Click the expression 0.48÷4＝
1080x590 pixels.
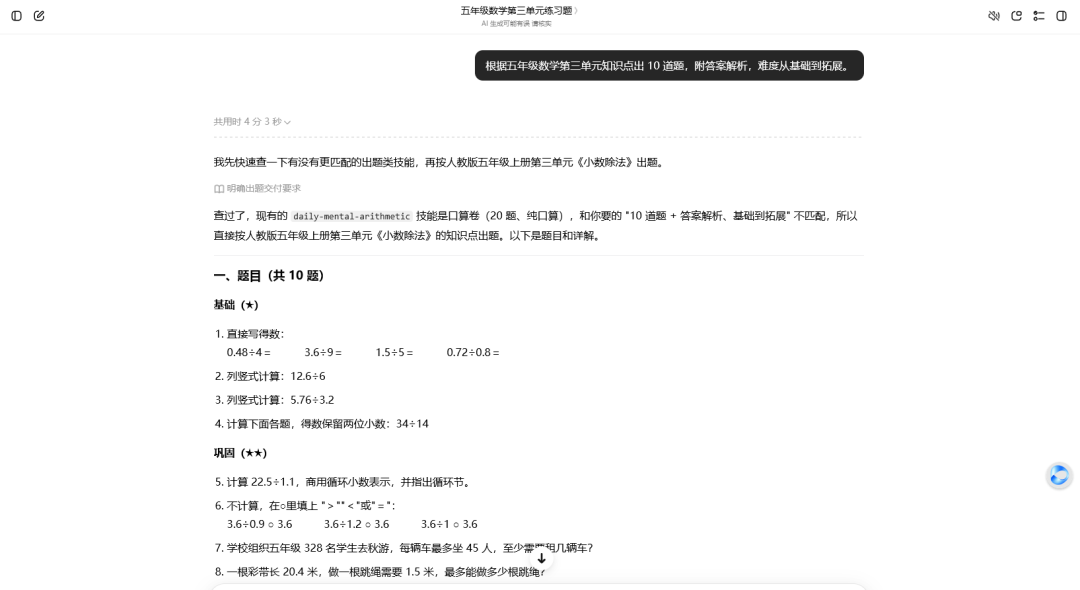(x=249, y=352)
